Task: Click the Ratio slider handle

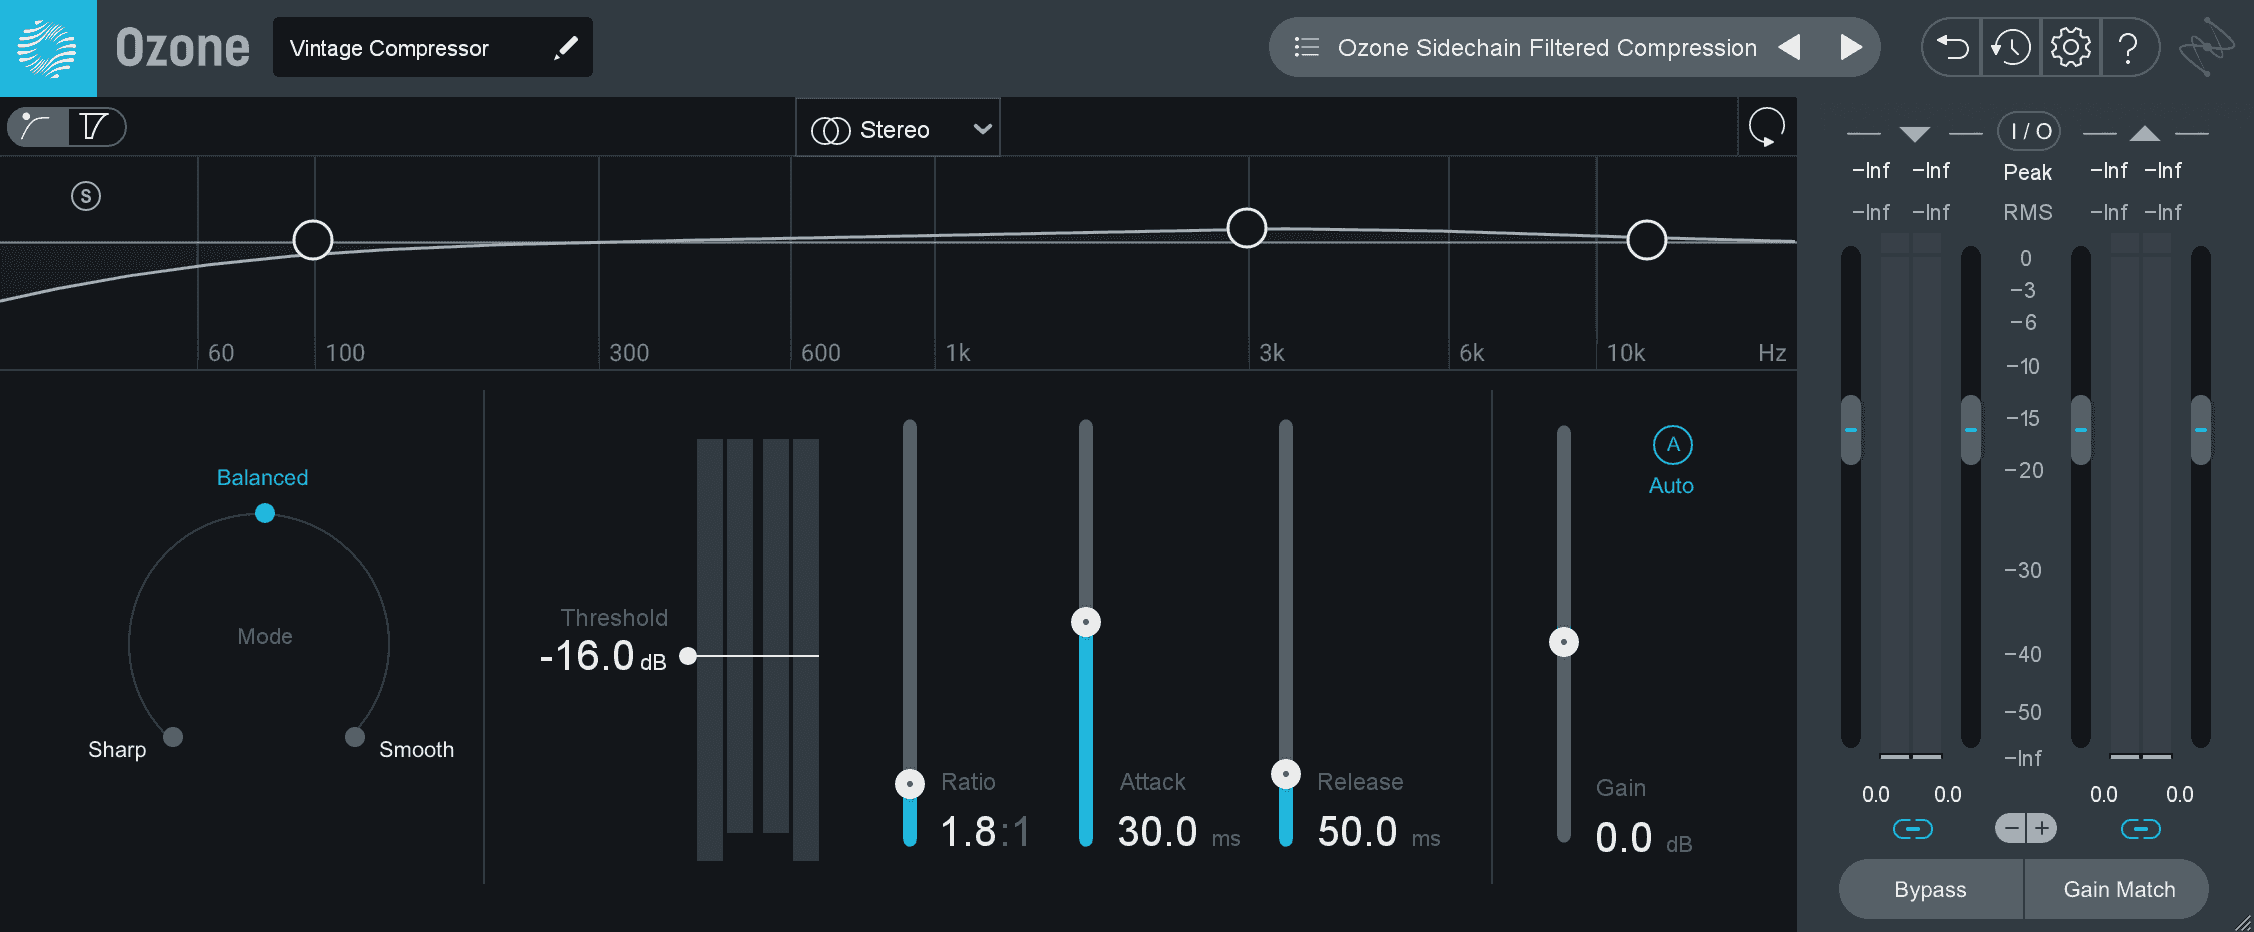Action: click(x=910, y=784)
